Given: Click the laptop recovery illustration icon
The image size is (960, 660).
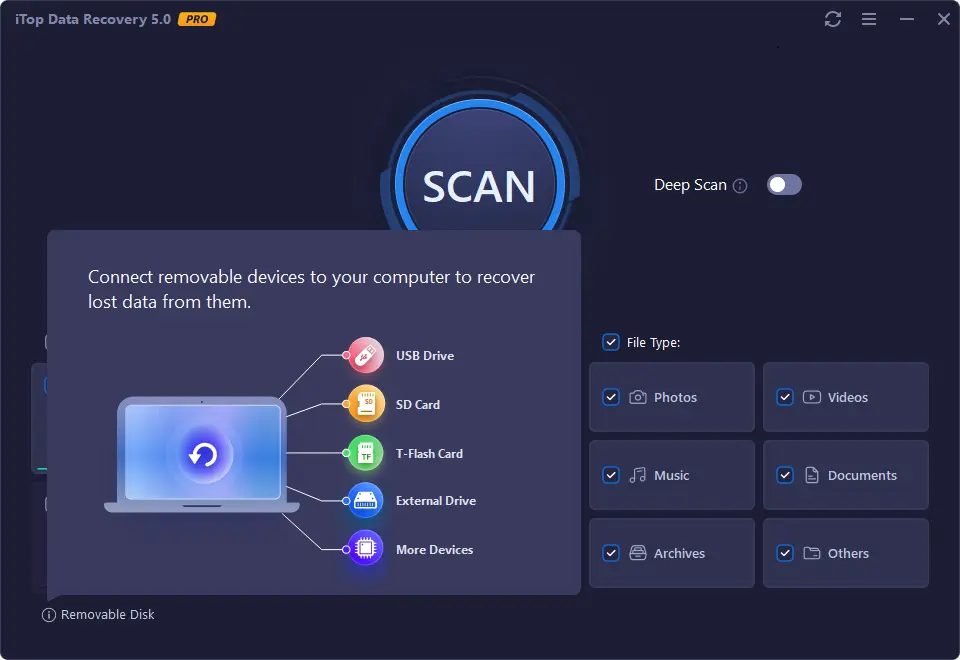Looking at the screenshot, I should (x=203, y=456).
